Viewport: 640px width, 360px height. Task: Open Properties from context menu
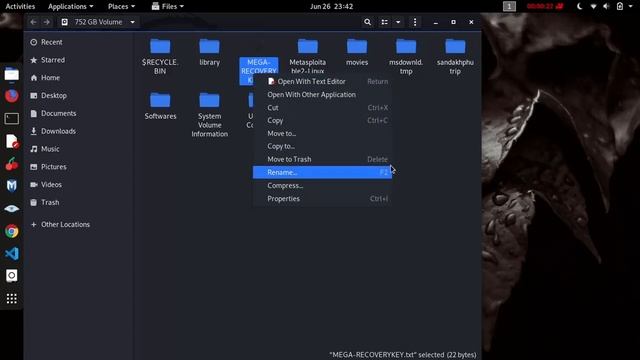[x=322, y=199]
